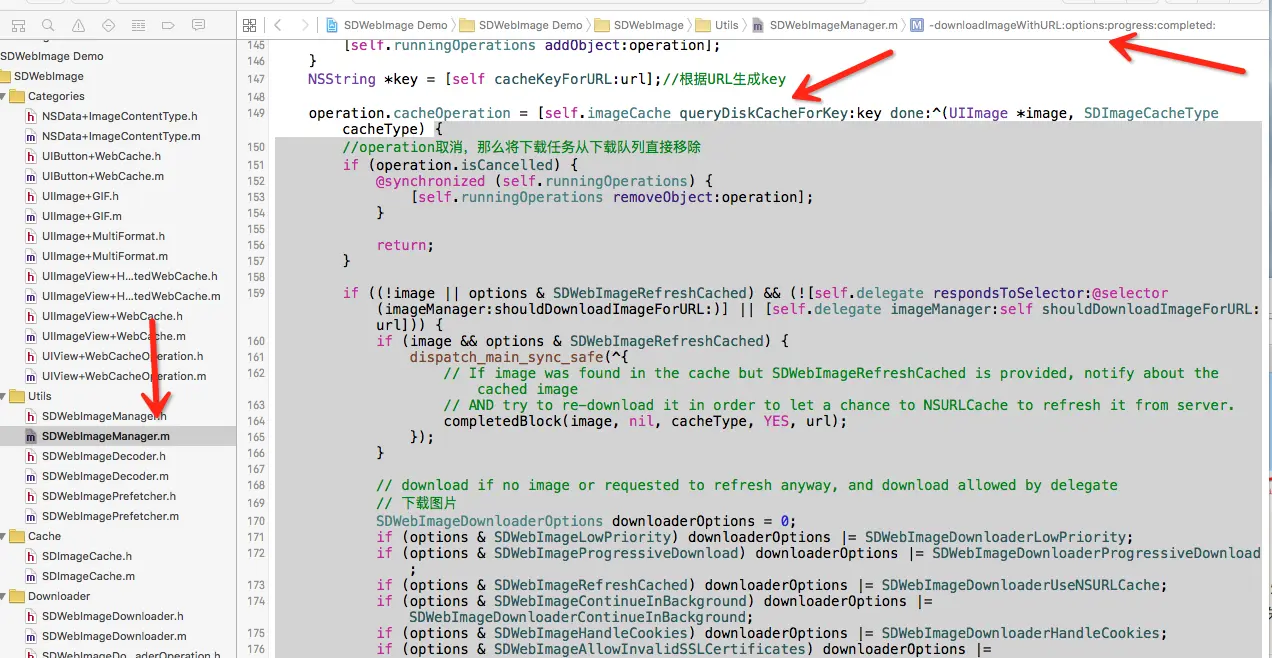Open the downloadImageWithURL method jump menu

click(1063, 25)
